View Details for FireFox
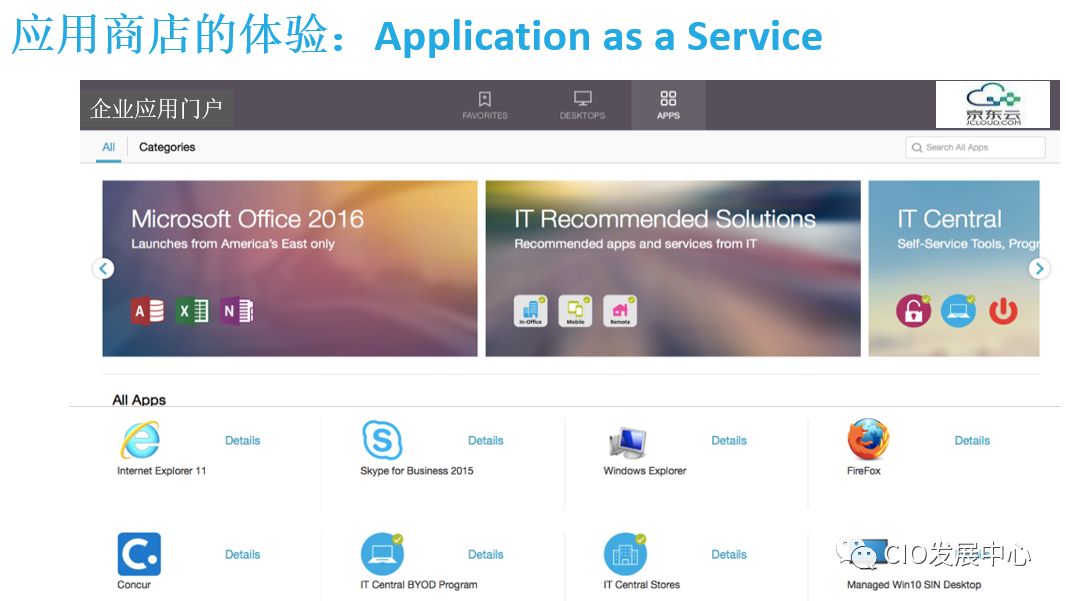The width and height of the screenshot is (1066, 601). click(x=972, y=441)
